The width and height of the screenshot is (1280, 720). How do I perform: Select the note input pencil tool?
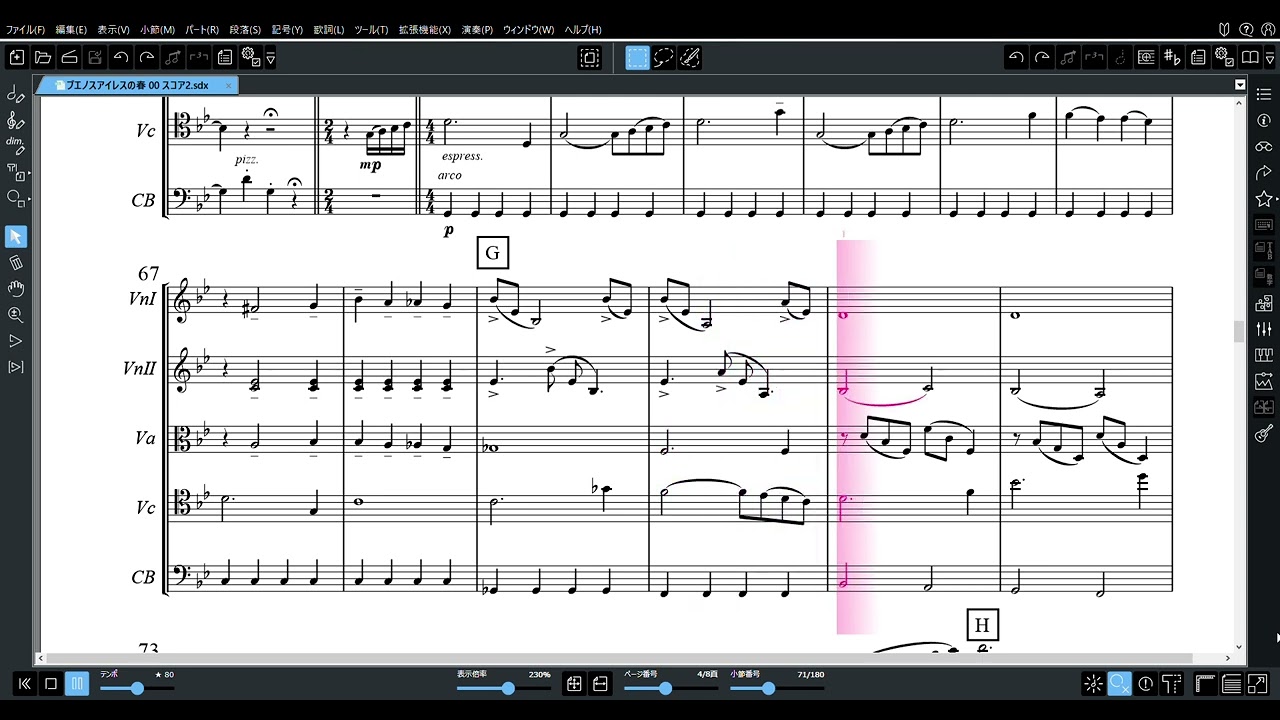15,95
